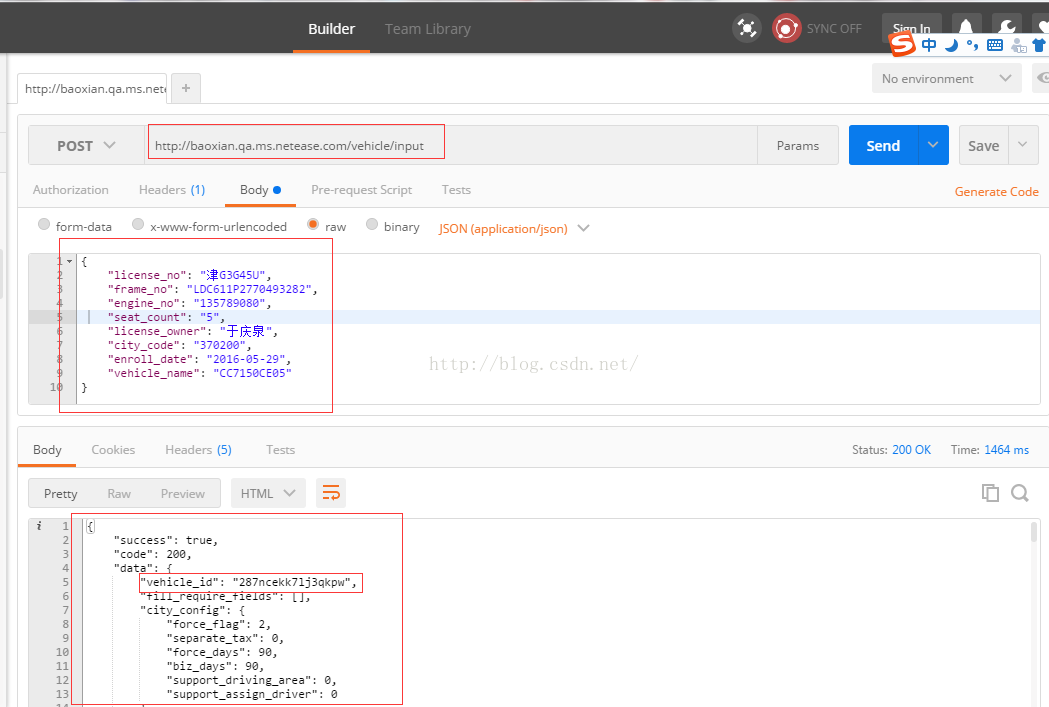The image size is (1049, 707).
Task: Open the No environment dropdown
Action: 946,78
